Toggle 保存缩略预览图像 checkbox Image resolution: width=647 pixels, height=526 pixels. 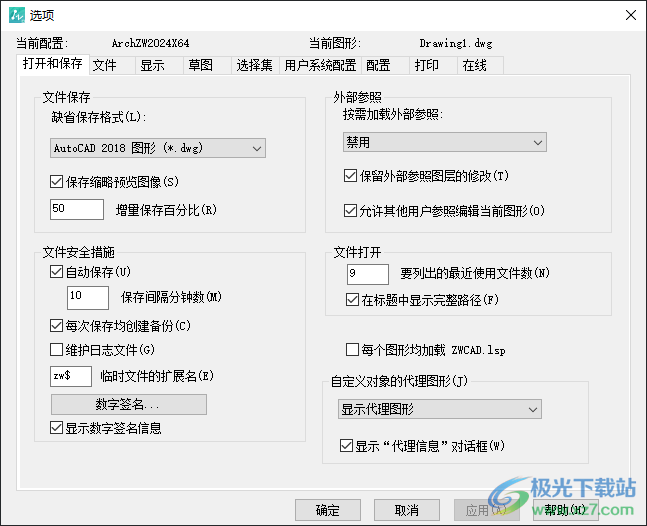coord(56,182)
